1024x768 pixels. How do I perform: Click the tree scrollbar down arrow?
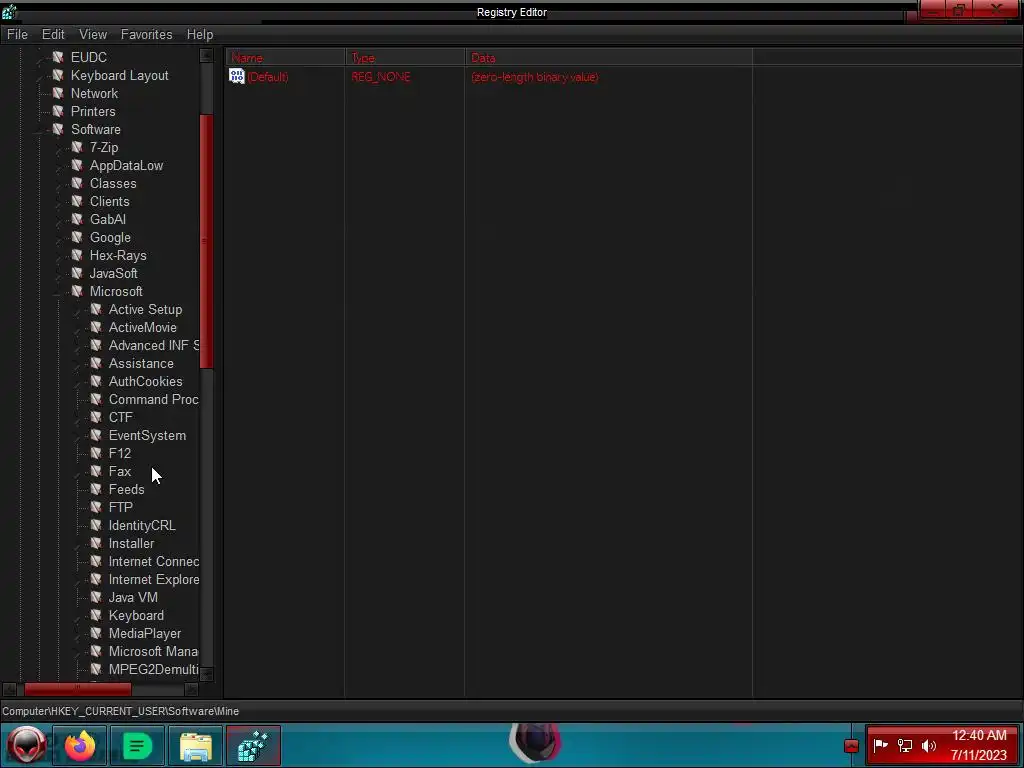point(206,673)
